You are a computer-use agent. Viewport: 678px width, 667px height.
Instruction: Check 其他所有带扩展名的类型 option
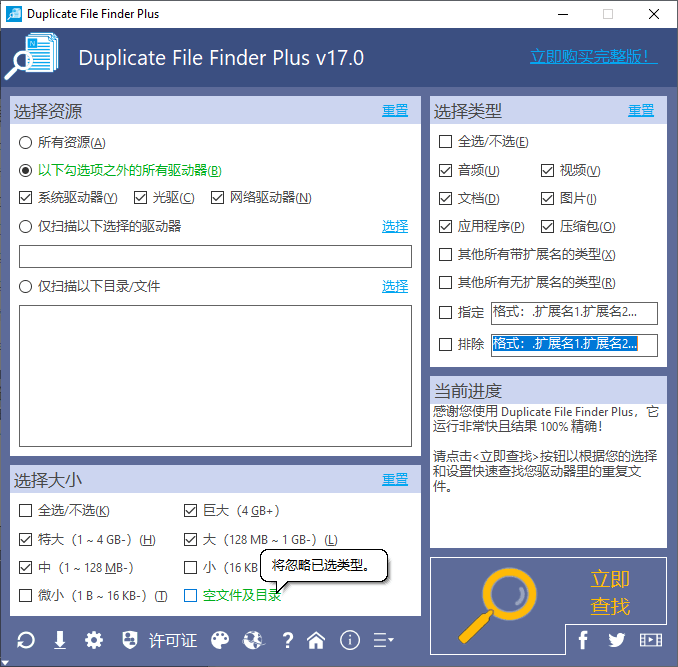pyautogui.click(x=445, y=254)
